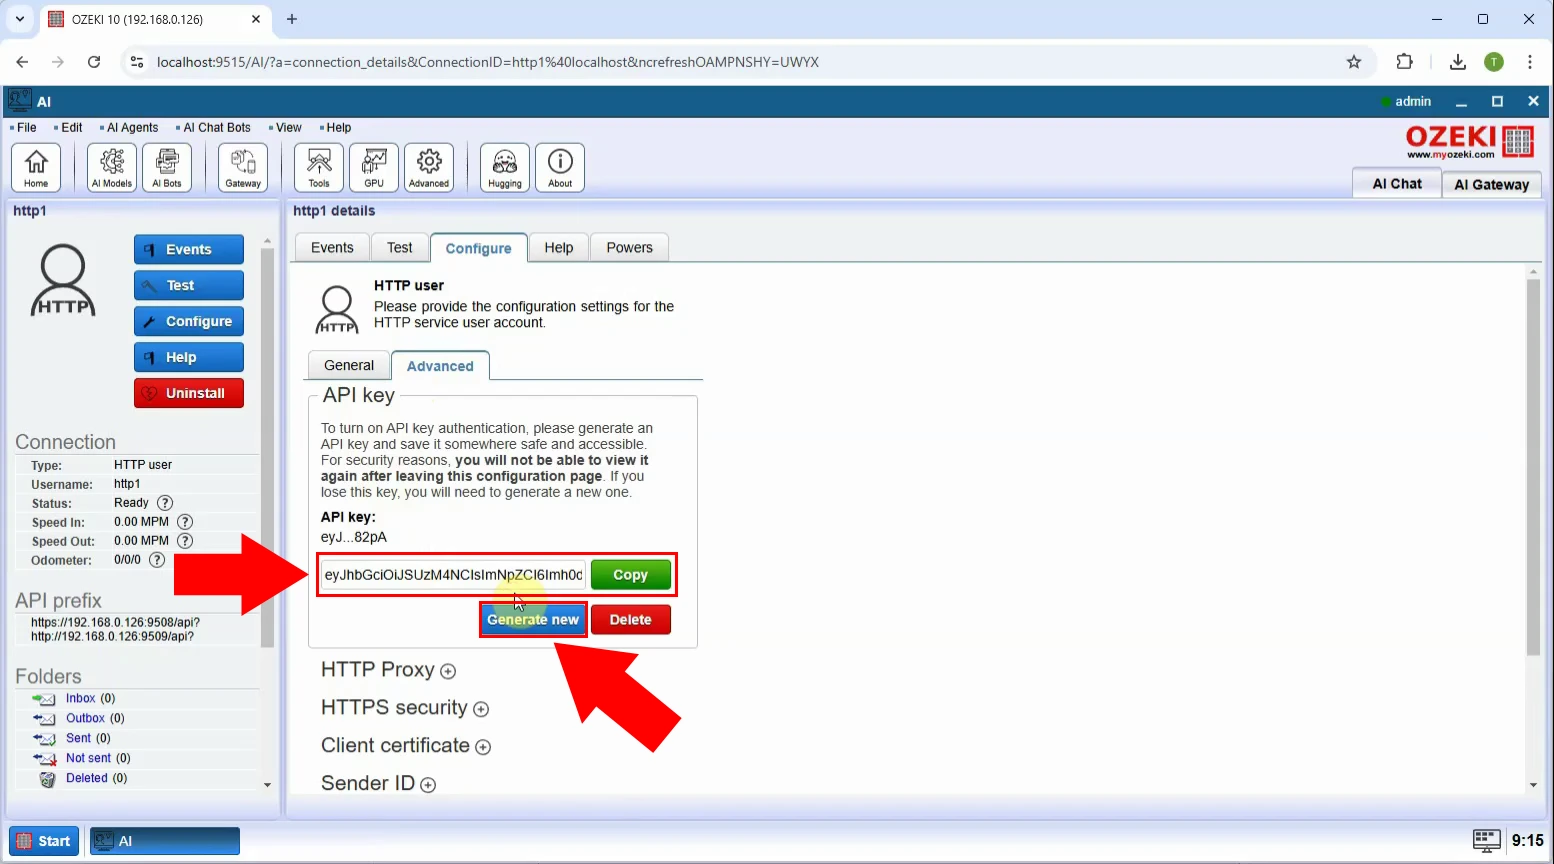This screenshot has width=1554, height=864.
Task: Switch to the General settings tab
Action: [349, 366]
